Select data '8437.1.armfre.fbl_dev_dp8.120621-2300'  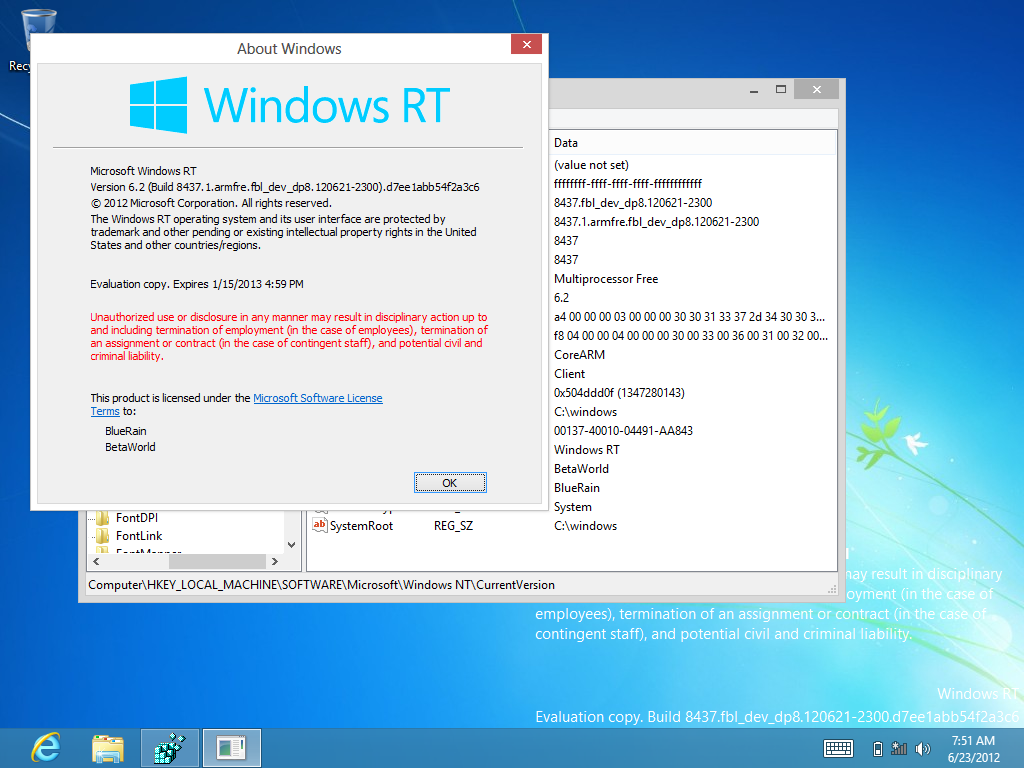(656, 222)
